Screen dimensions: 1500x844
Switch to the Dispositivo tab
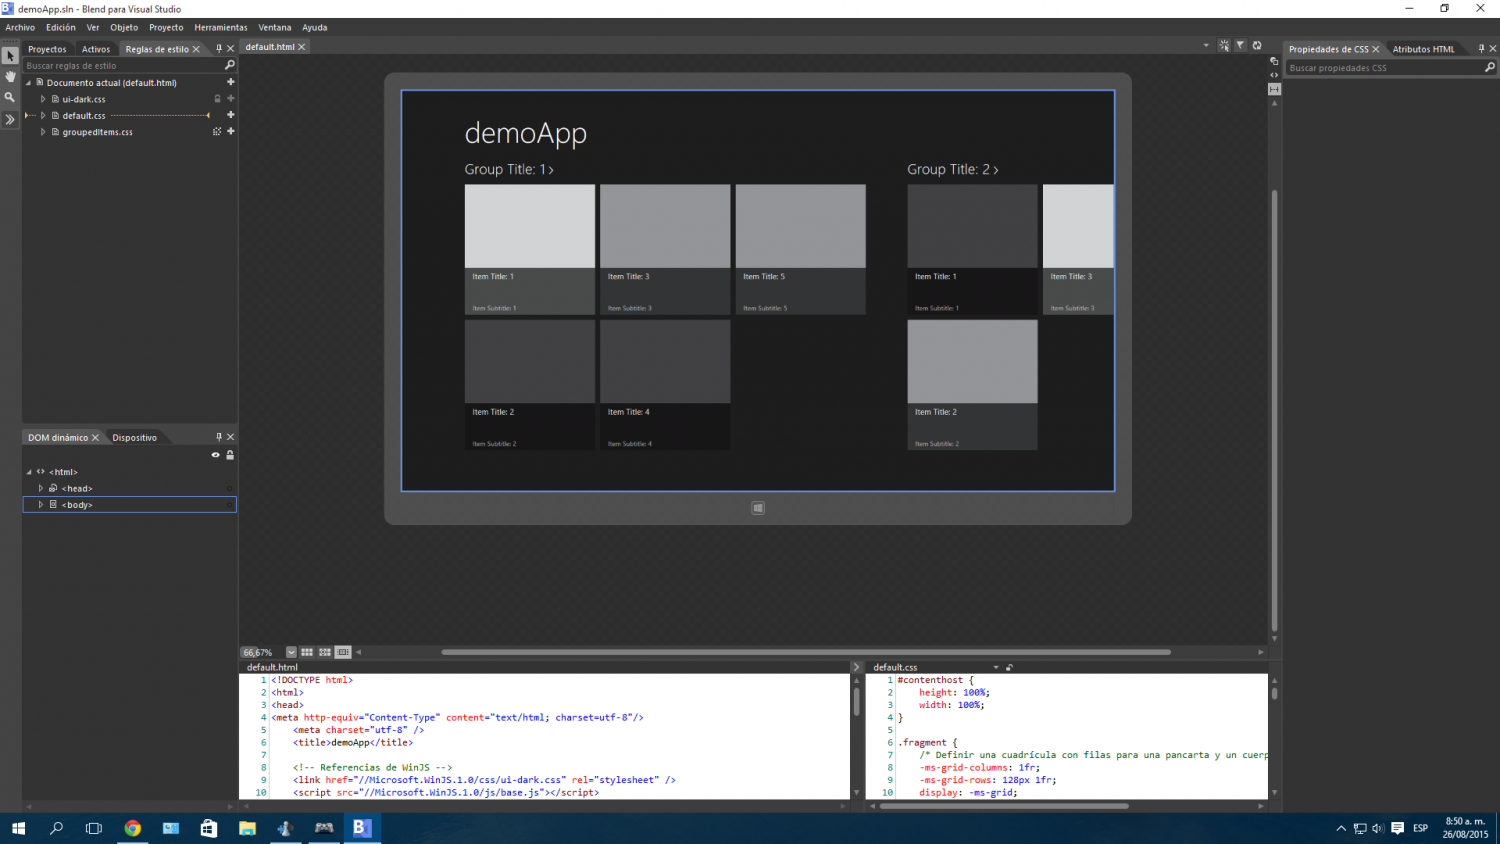coord(135,438)
